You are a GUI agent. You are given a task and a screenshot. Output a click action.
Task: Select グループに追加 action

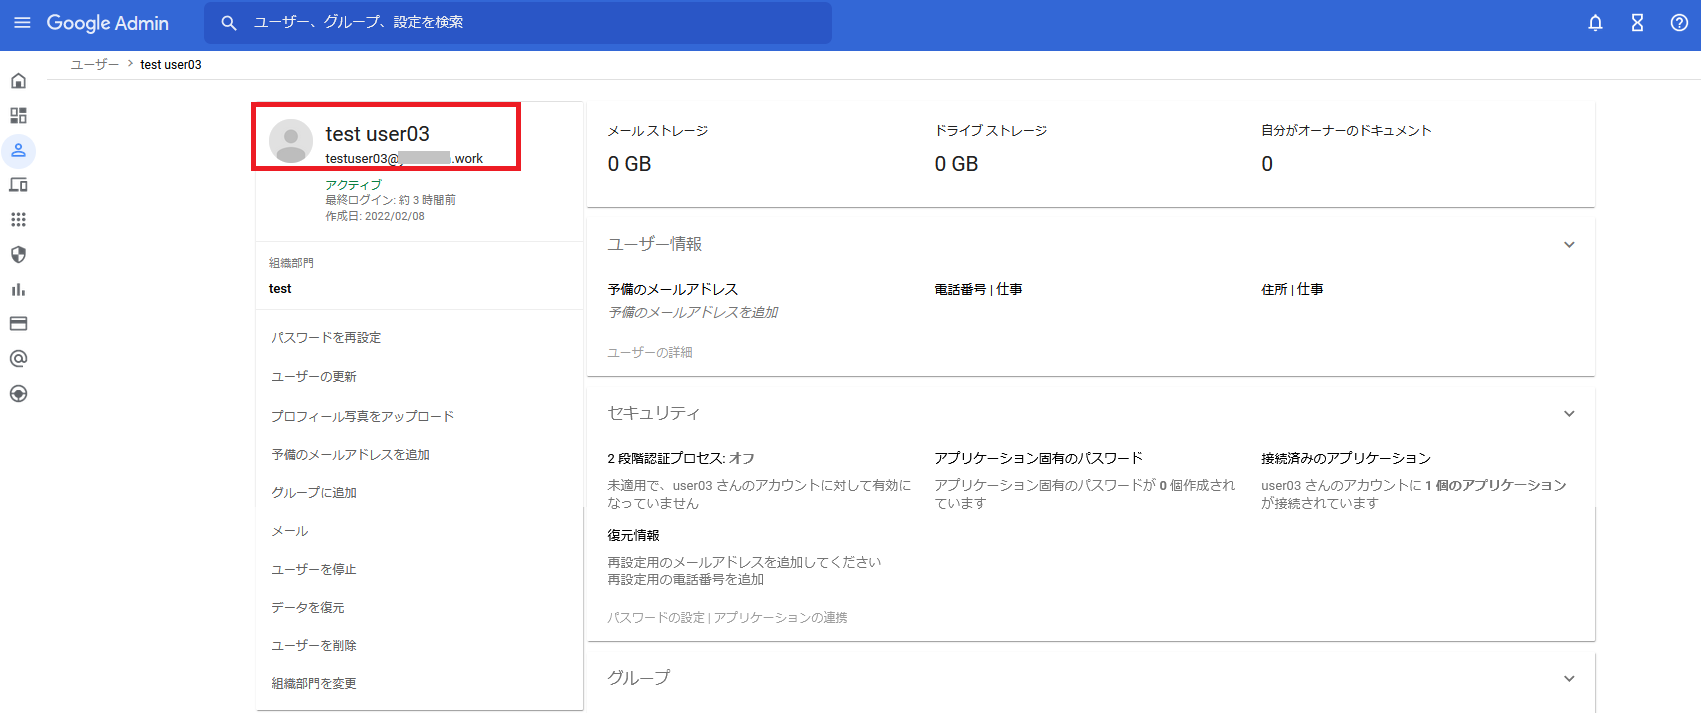tap(314, 493)
